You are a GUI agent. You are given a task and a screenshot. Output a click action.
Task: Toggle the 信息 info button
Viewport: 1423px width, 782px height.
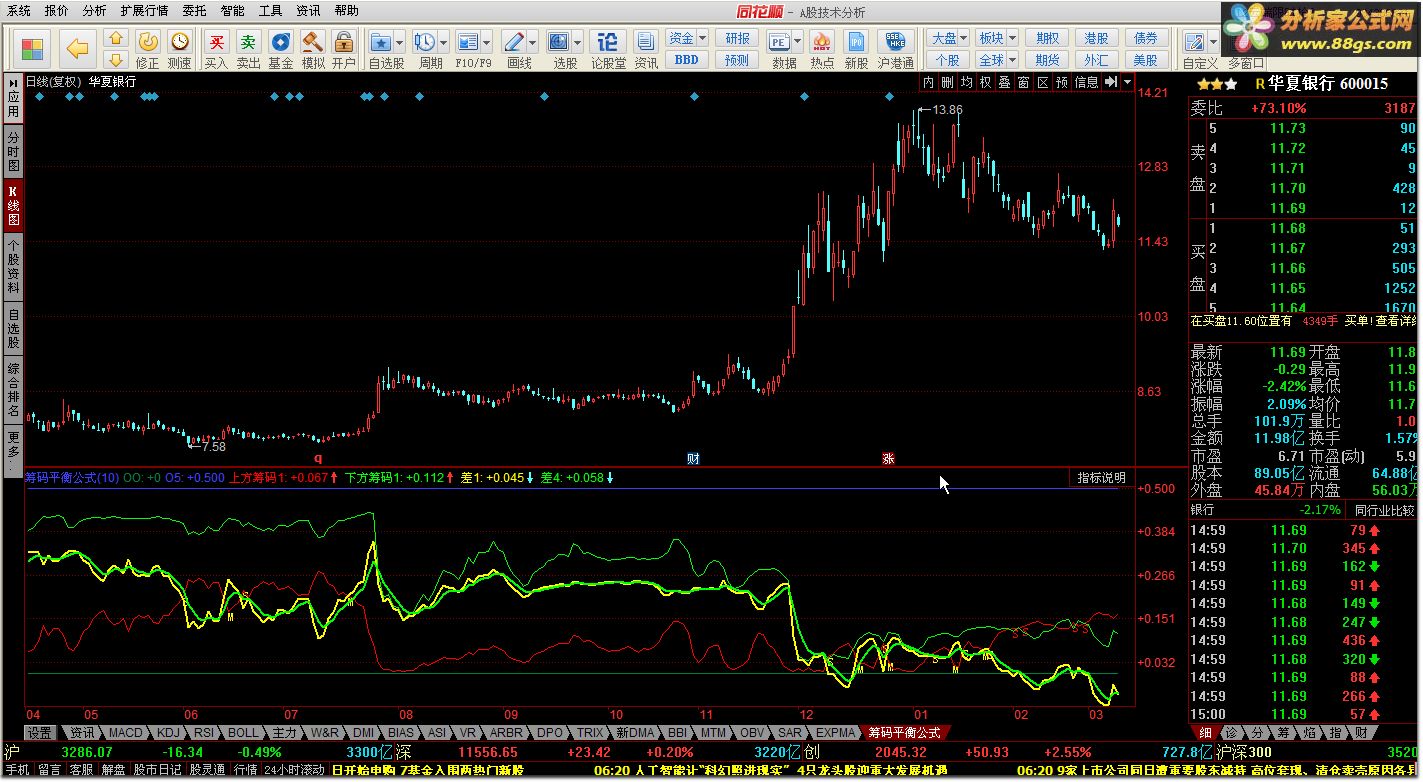pyautogui.click(x=1086, y=82)
